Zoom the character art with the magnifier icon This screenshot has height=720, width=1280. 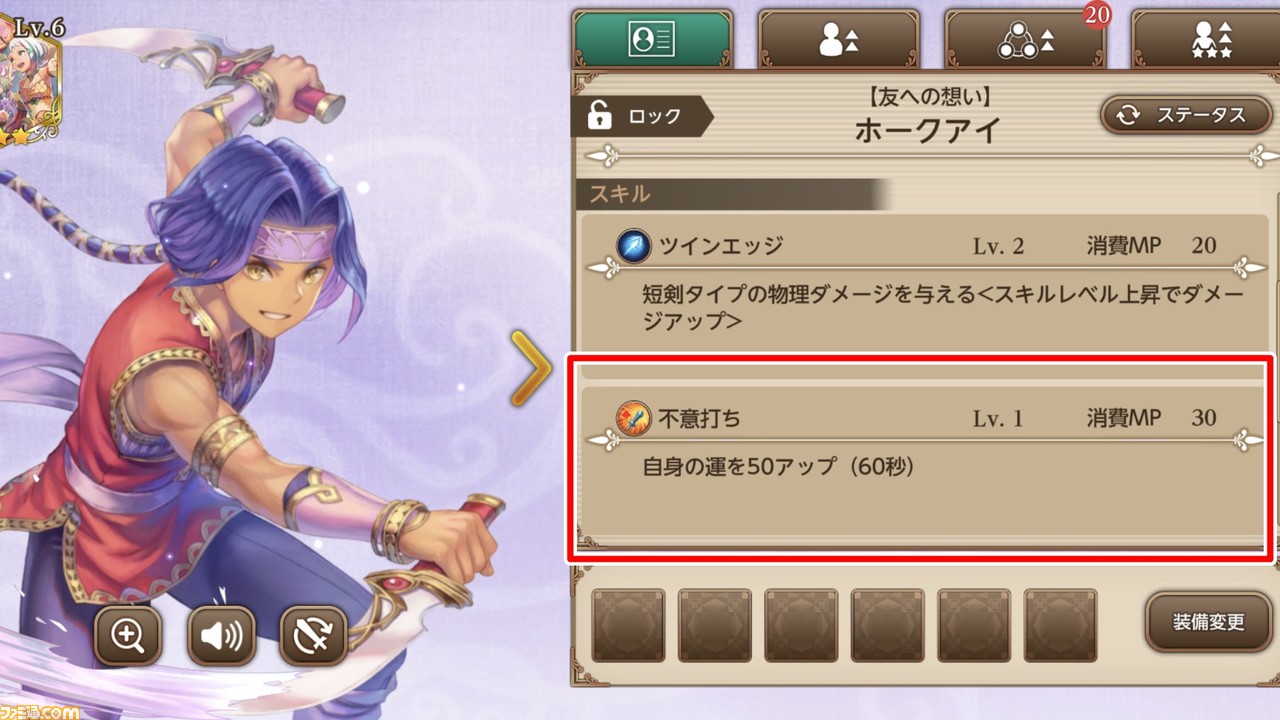(128, 636)
